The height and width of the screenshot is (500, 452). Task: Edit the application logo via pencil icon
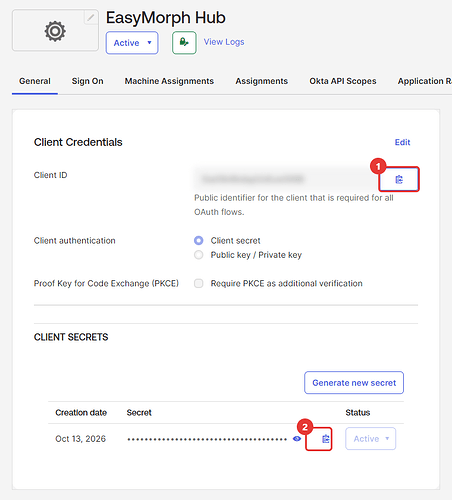(91, 18)
